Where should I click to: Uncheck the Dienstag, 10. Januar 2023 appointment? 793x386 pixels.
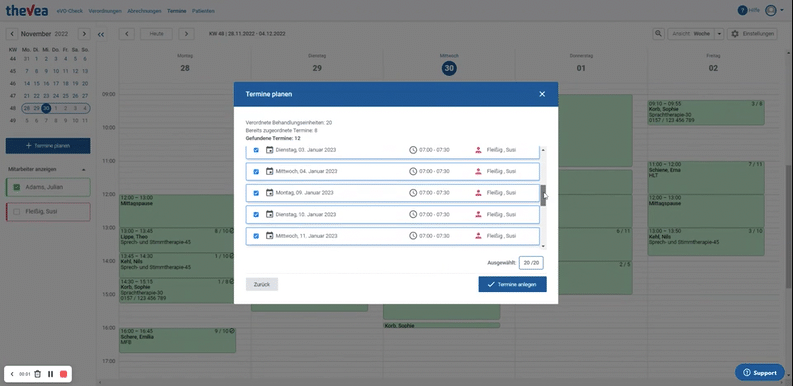[256, 215]
